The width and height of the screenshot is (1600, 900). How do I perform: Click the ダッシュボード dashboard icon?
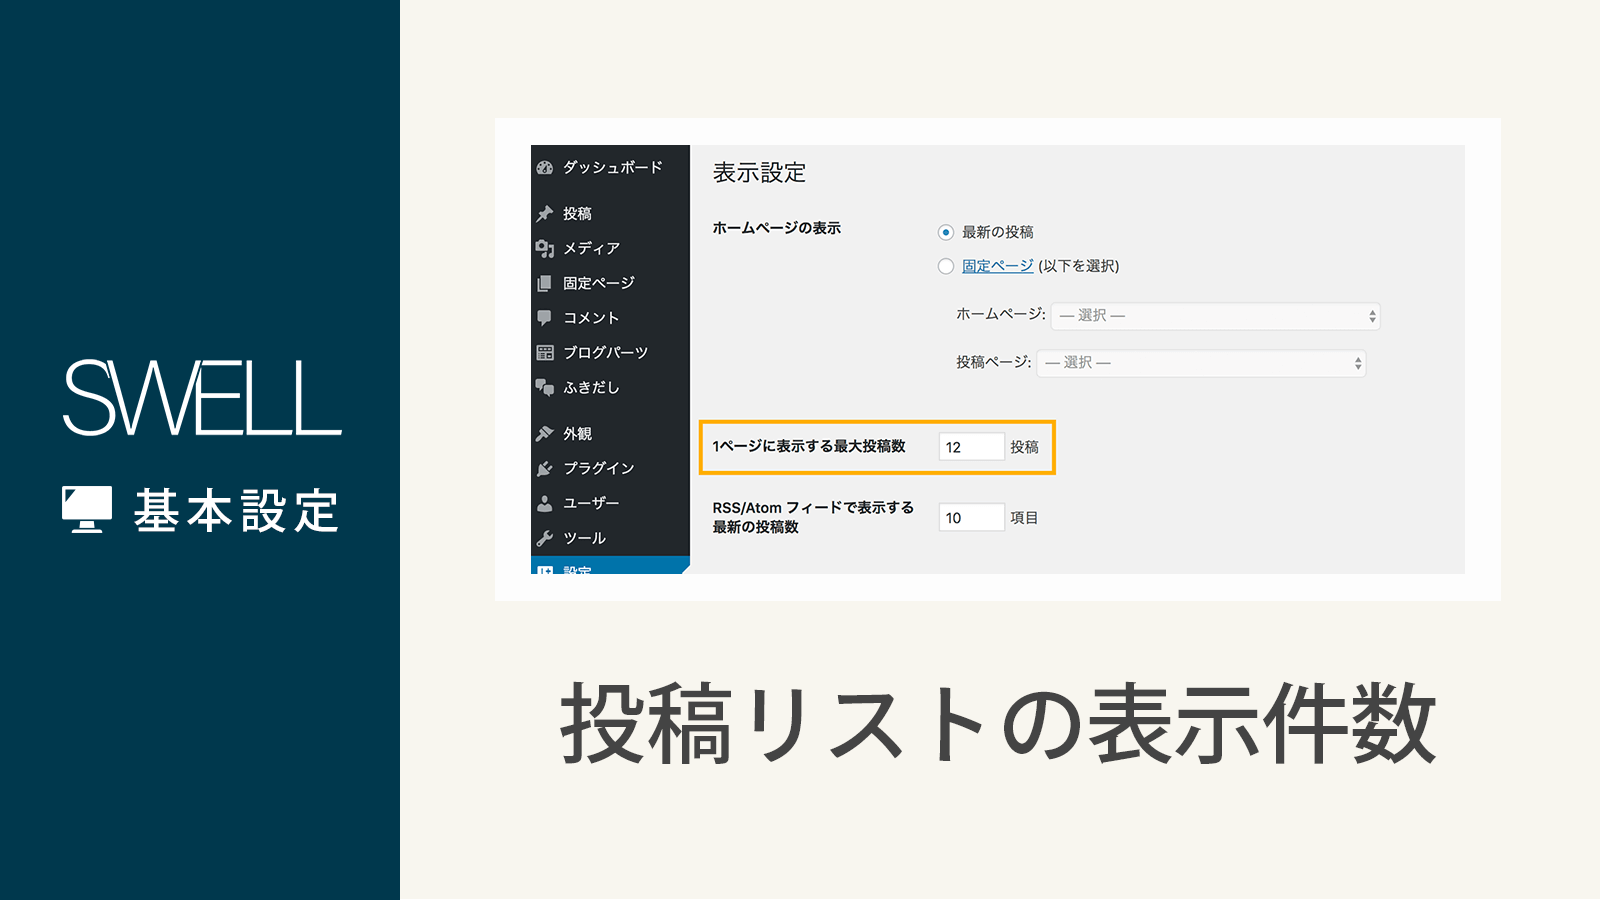click(545, 167)
